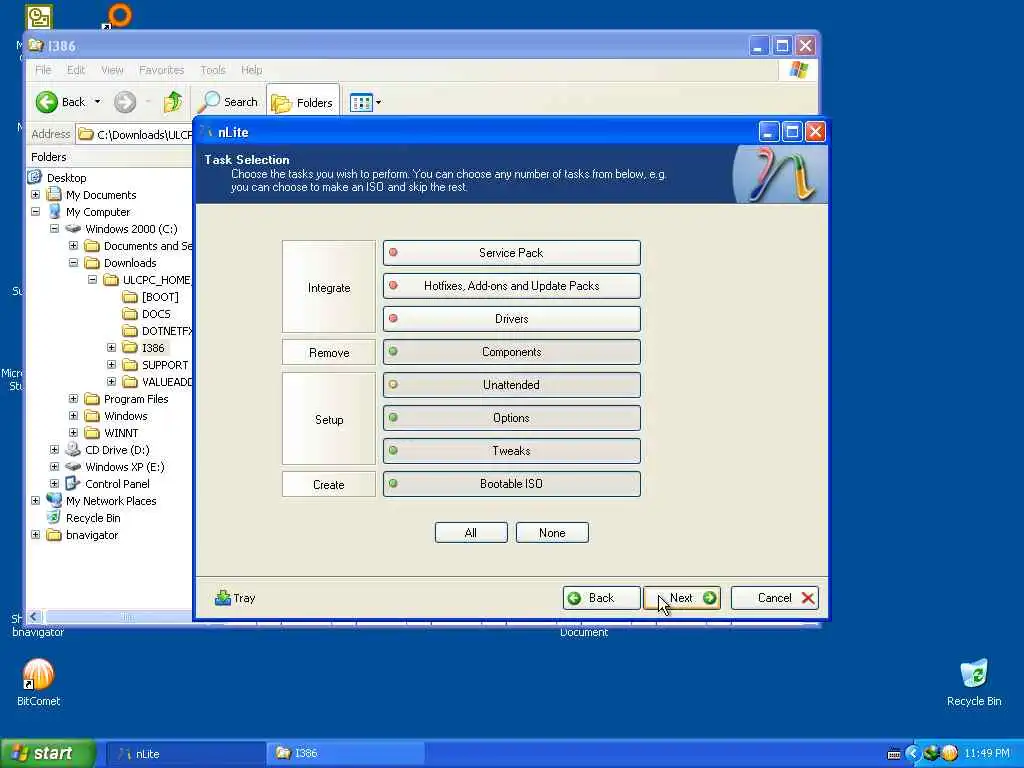
Task: Select the VALUEADD folder icon
Action: [130, 381]
